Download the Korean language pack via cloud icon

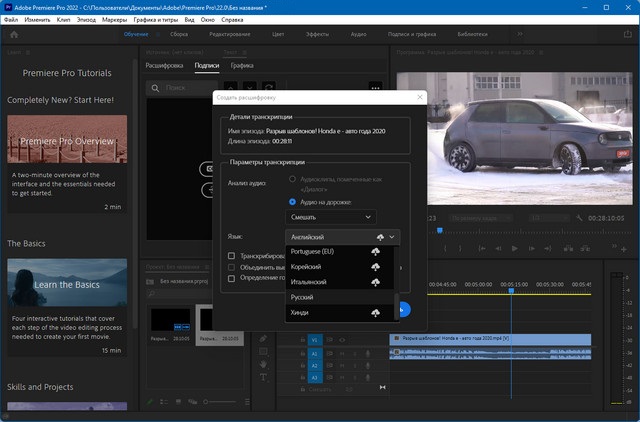click(x=375, y=268)
